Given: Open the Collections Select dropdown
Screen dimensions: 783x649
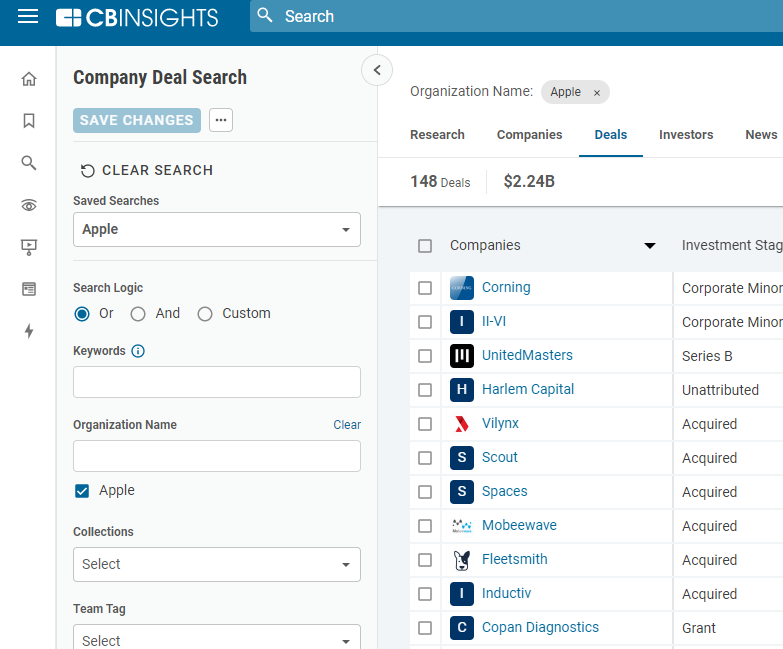Looking at the screenshot, I should click(217, 565).
